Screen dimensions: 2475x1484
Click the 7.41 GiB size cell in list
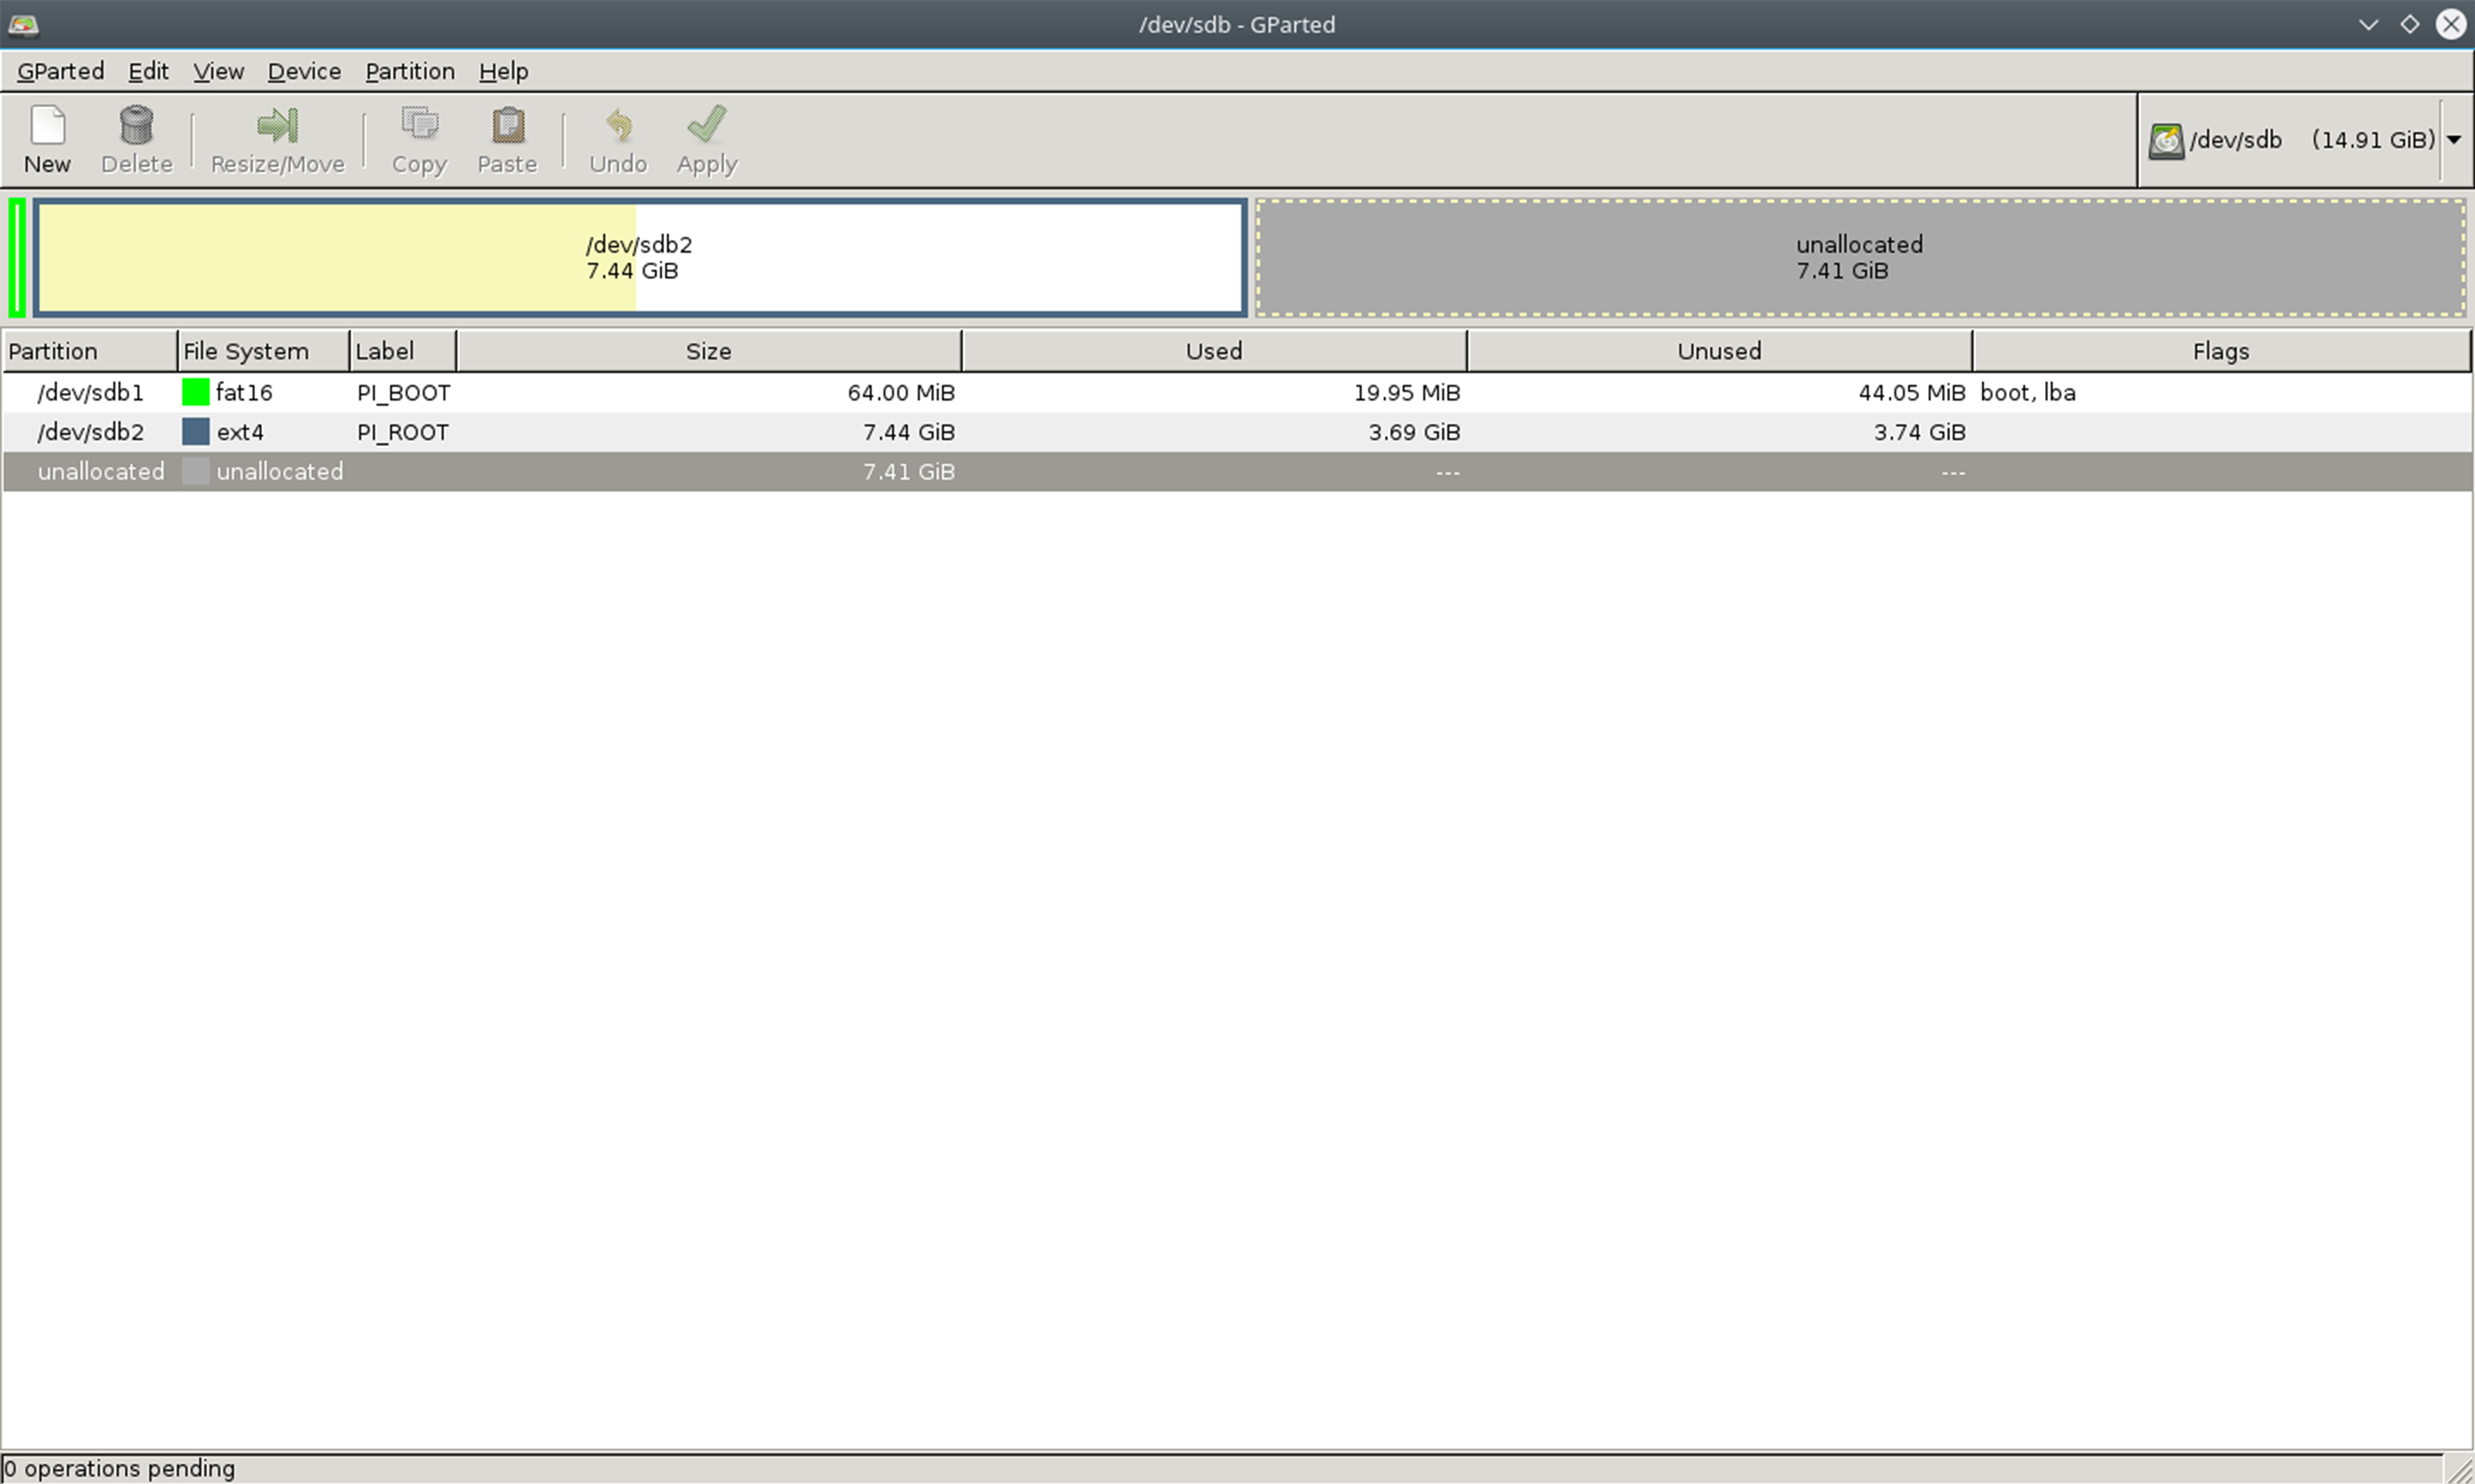click(909, 471)
